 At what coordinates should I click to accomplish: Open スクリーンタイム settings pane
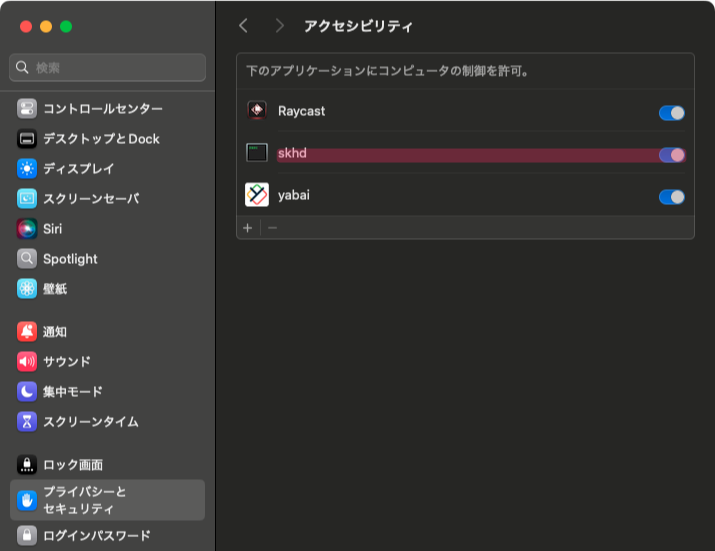(x=107, y=421)
